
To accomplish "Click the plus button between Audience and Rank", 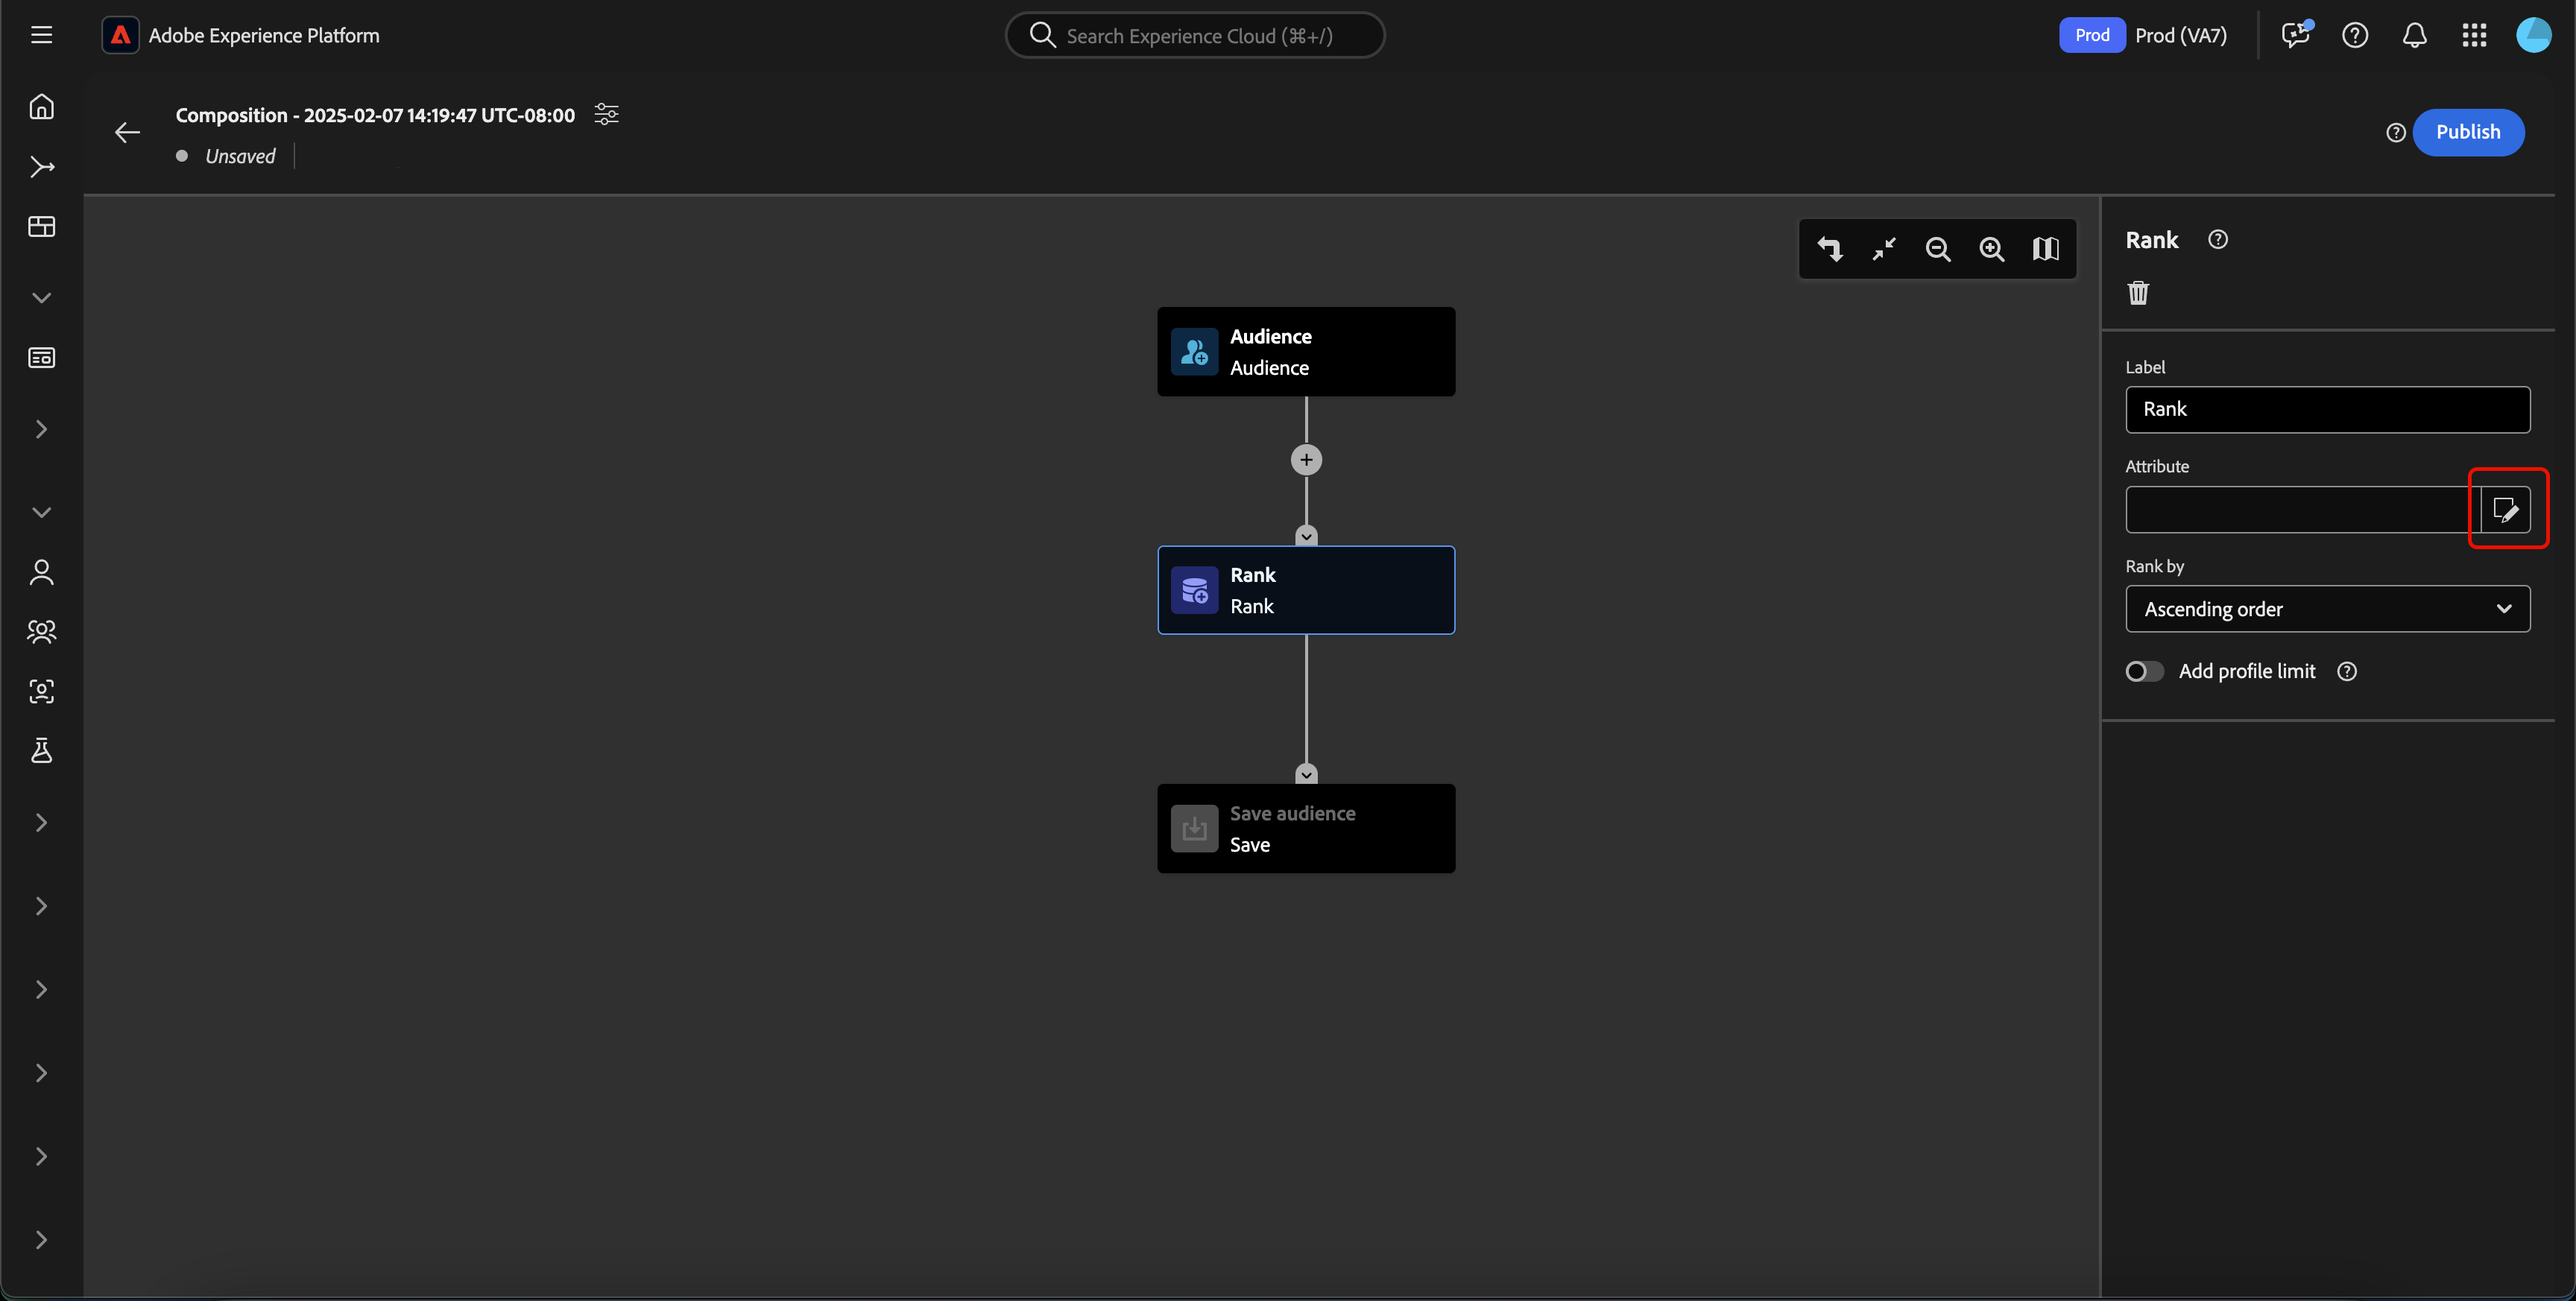I will (x=1306, y=460).
